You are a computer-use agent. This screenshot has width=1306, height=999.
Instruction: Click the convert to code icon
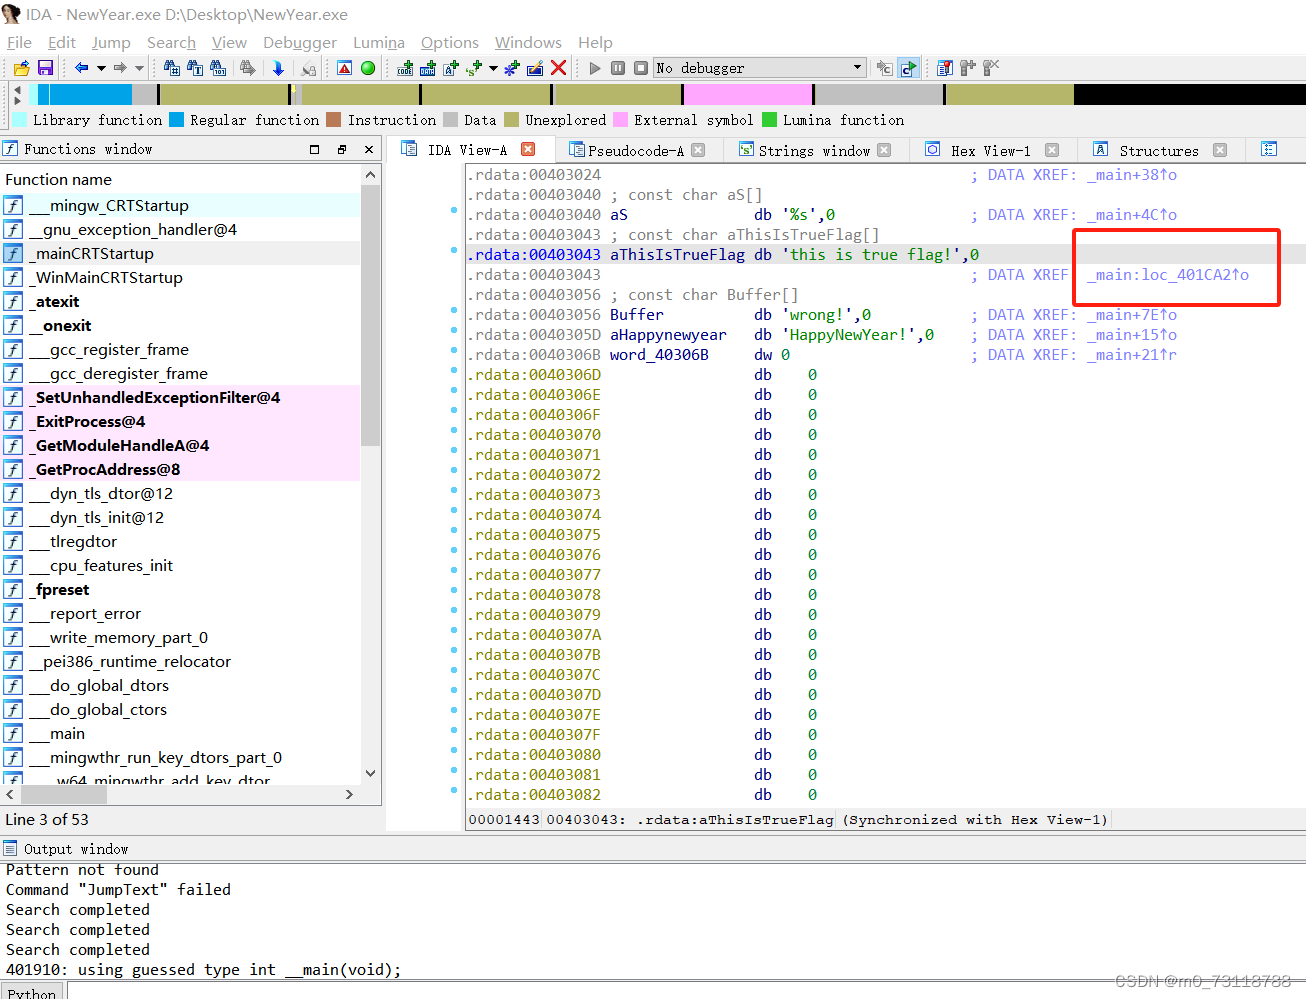pos(405,68)
